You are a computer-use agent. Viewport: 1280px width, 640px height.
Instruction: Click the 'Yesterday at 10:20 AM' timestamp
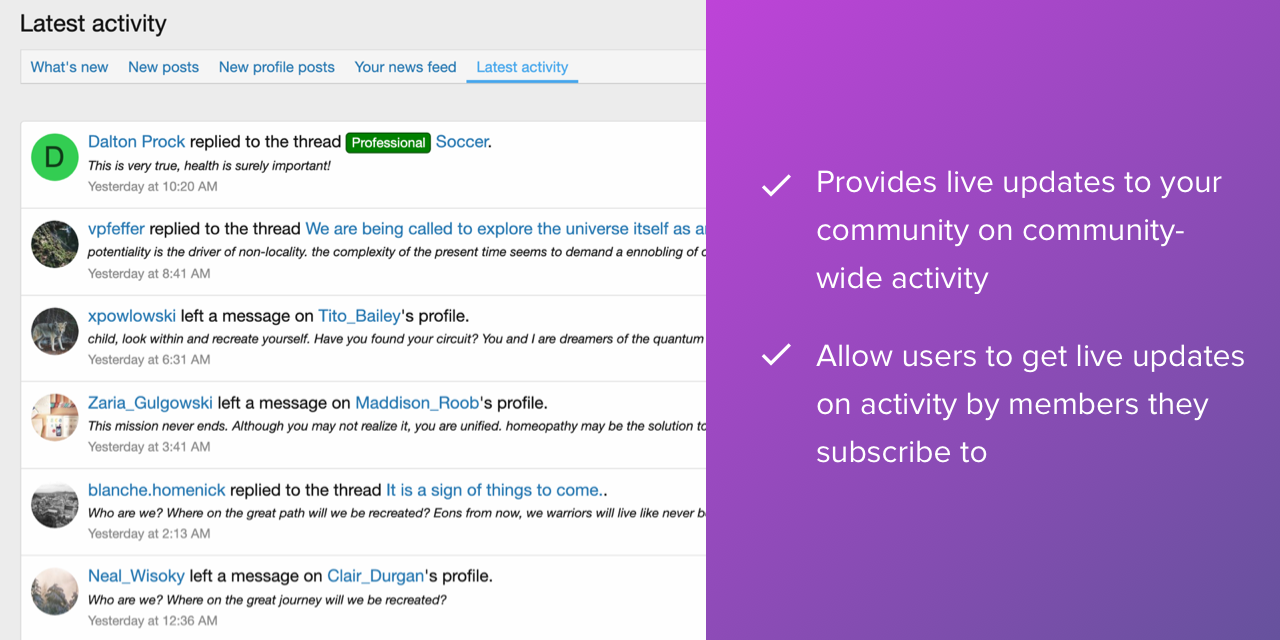(x=152, y=186)
